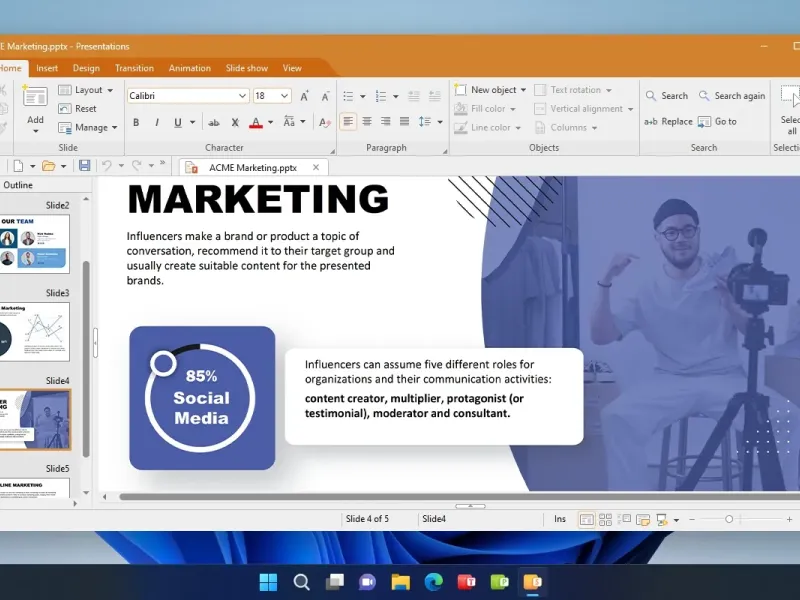This screenshot has height=600, width=800.
Task: Open the Transition ribbon tab
Action: coord(134,68)
